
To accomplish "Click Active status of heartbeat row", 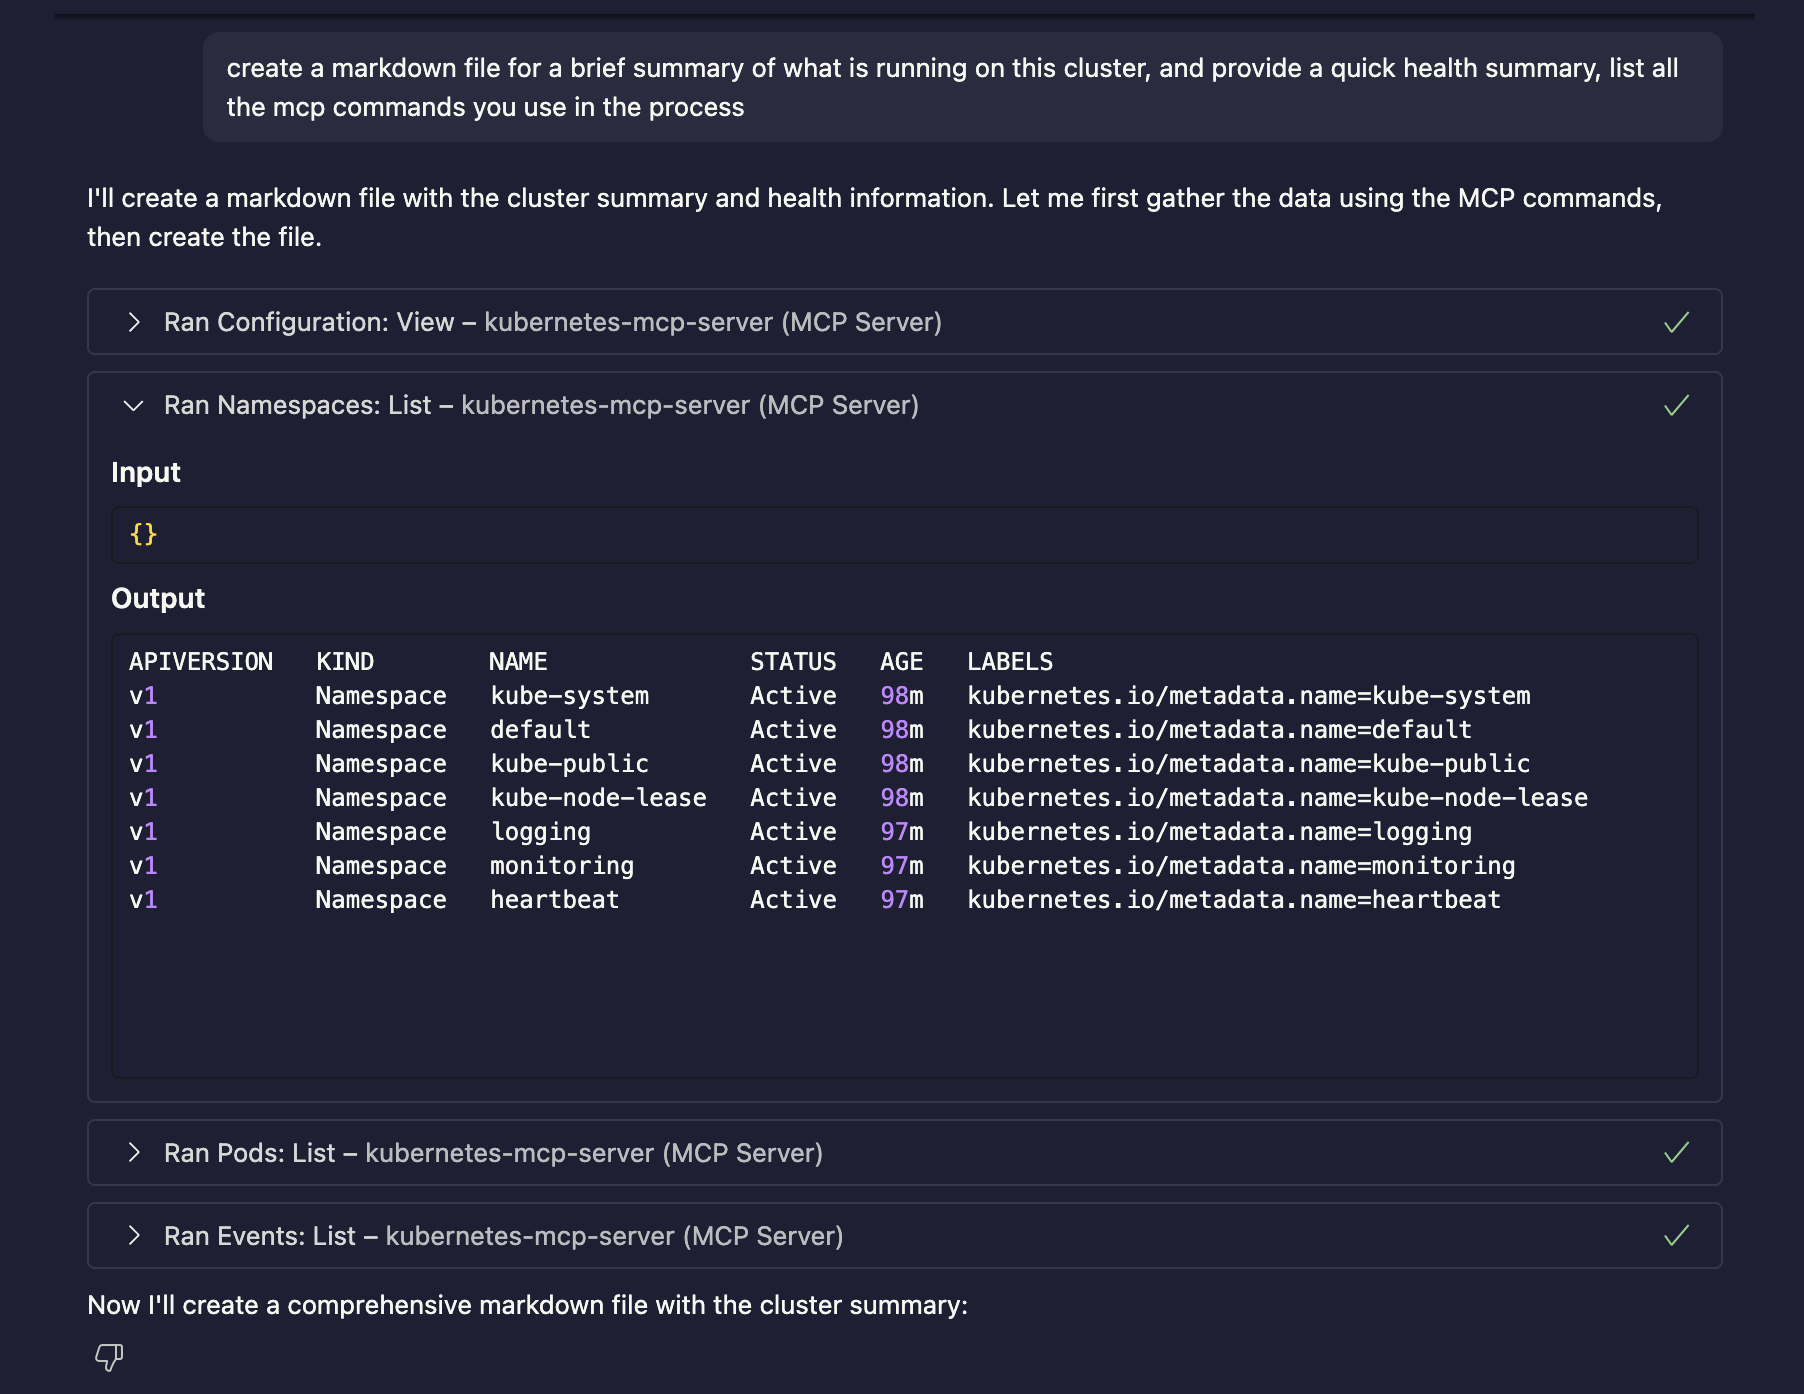I will [x=793, y=900].
